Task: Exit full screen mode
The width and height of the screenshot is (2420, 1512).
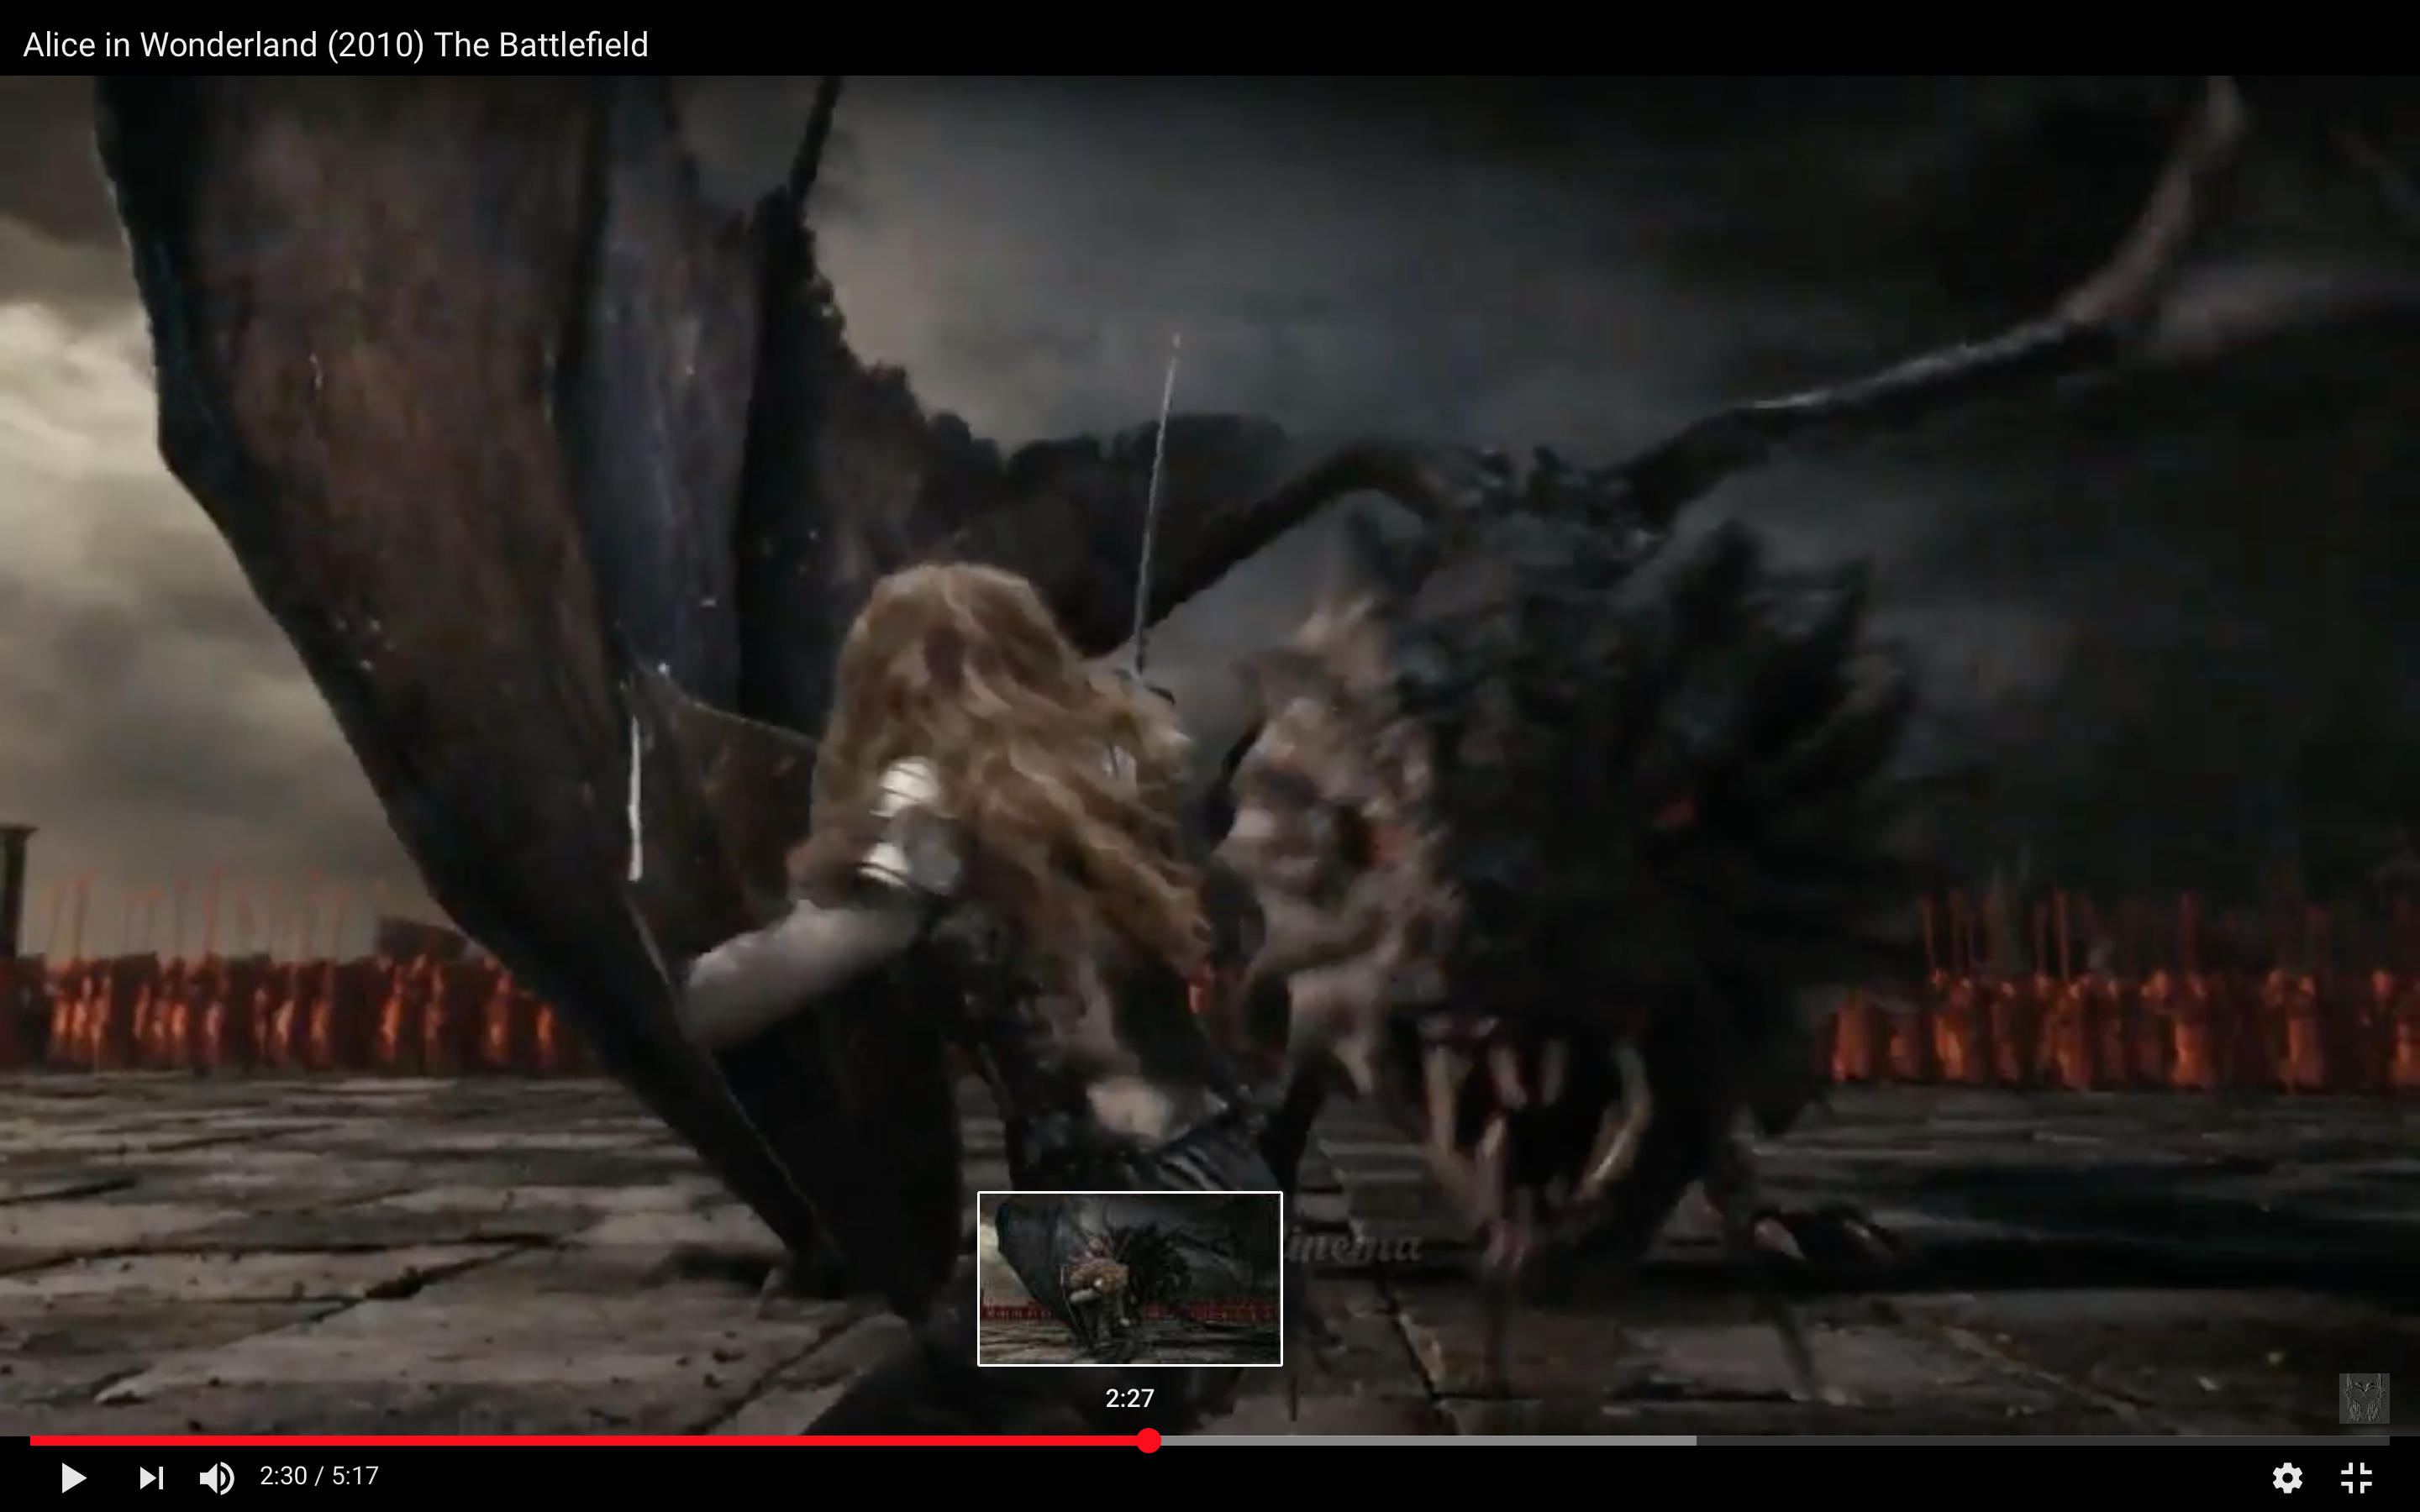Action: pyautogui.click(x=2357, y=1477)
